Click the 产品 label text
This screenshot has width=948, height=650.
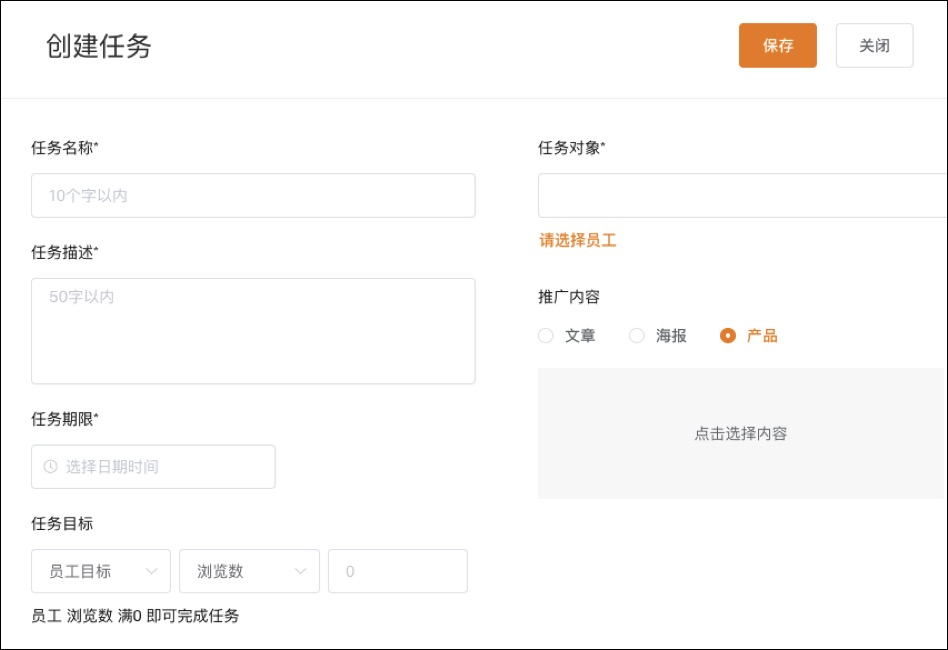(762, 336)
